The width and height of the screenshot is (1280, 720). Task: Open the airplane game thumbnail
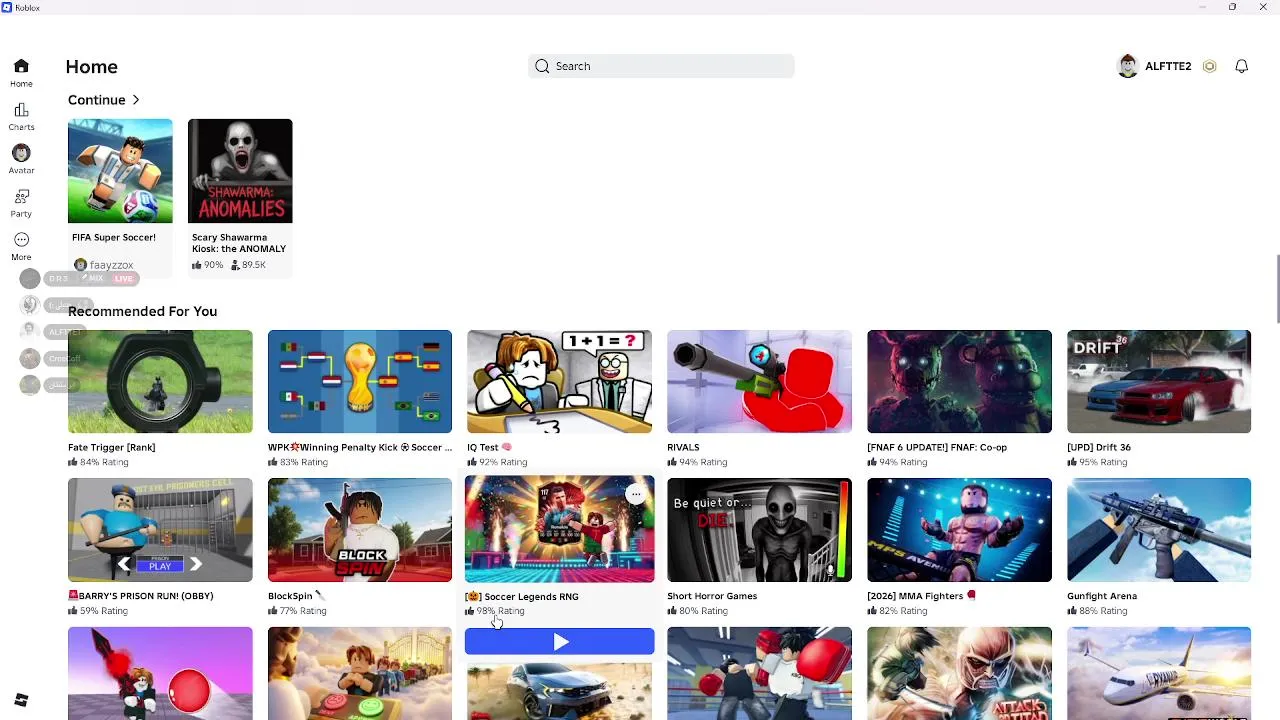(1159, 673)
